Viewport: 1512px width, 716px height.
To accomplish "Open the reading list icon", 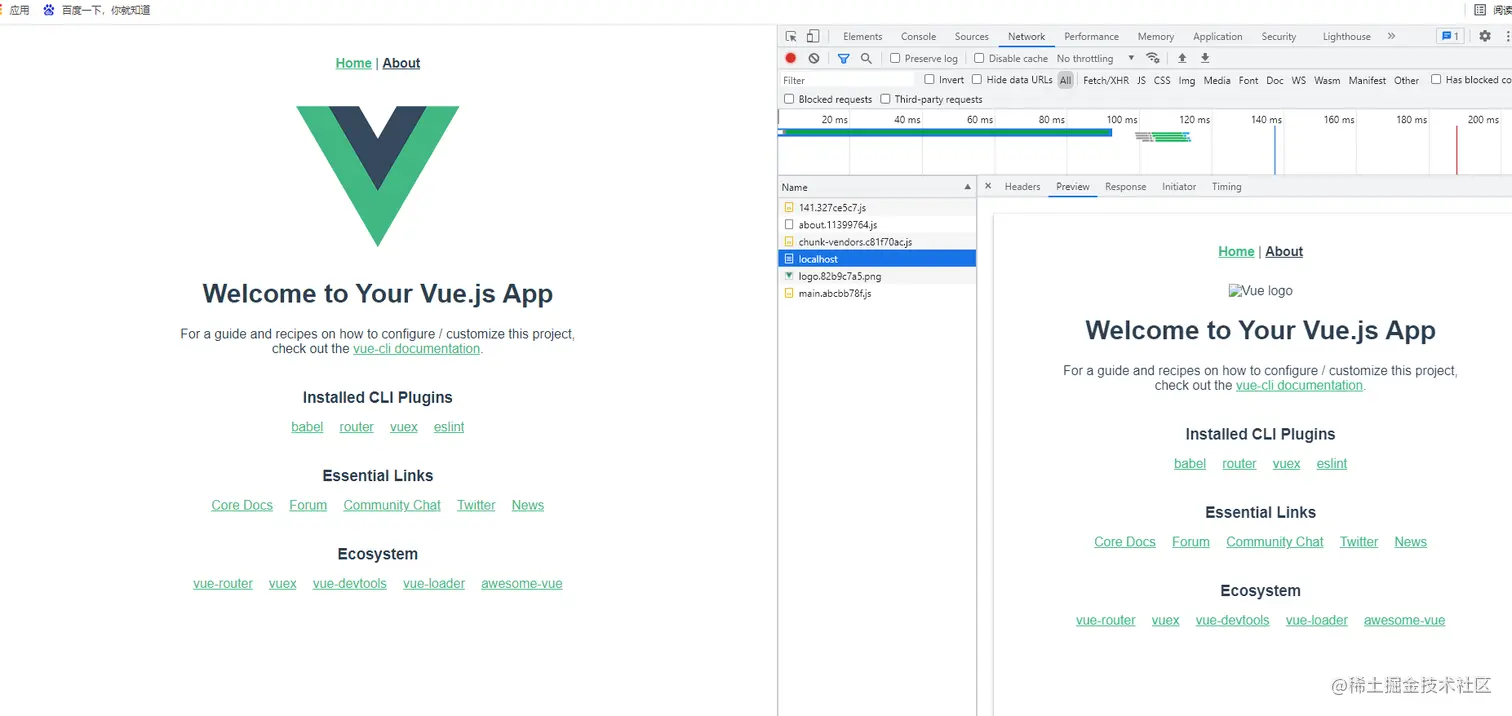I will pyautogui.click(x=1480, y=10).
